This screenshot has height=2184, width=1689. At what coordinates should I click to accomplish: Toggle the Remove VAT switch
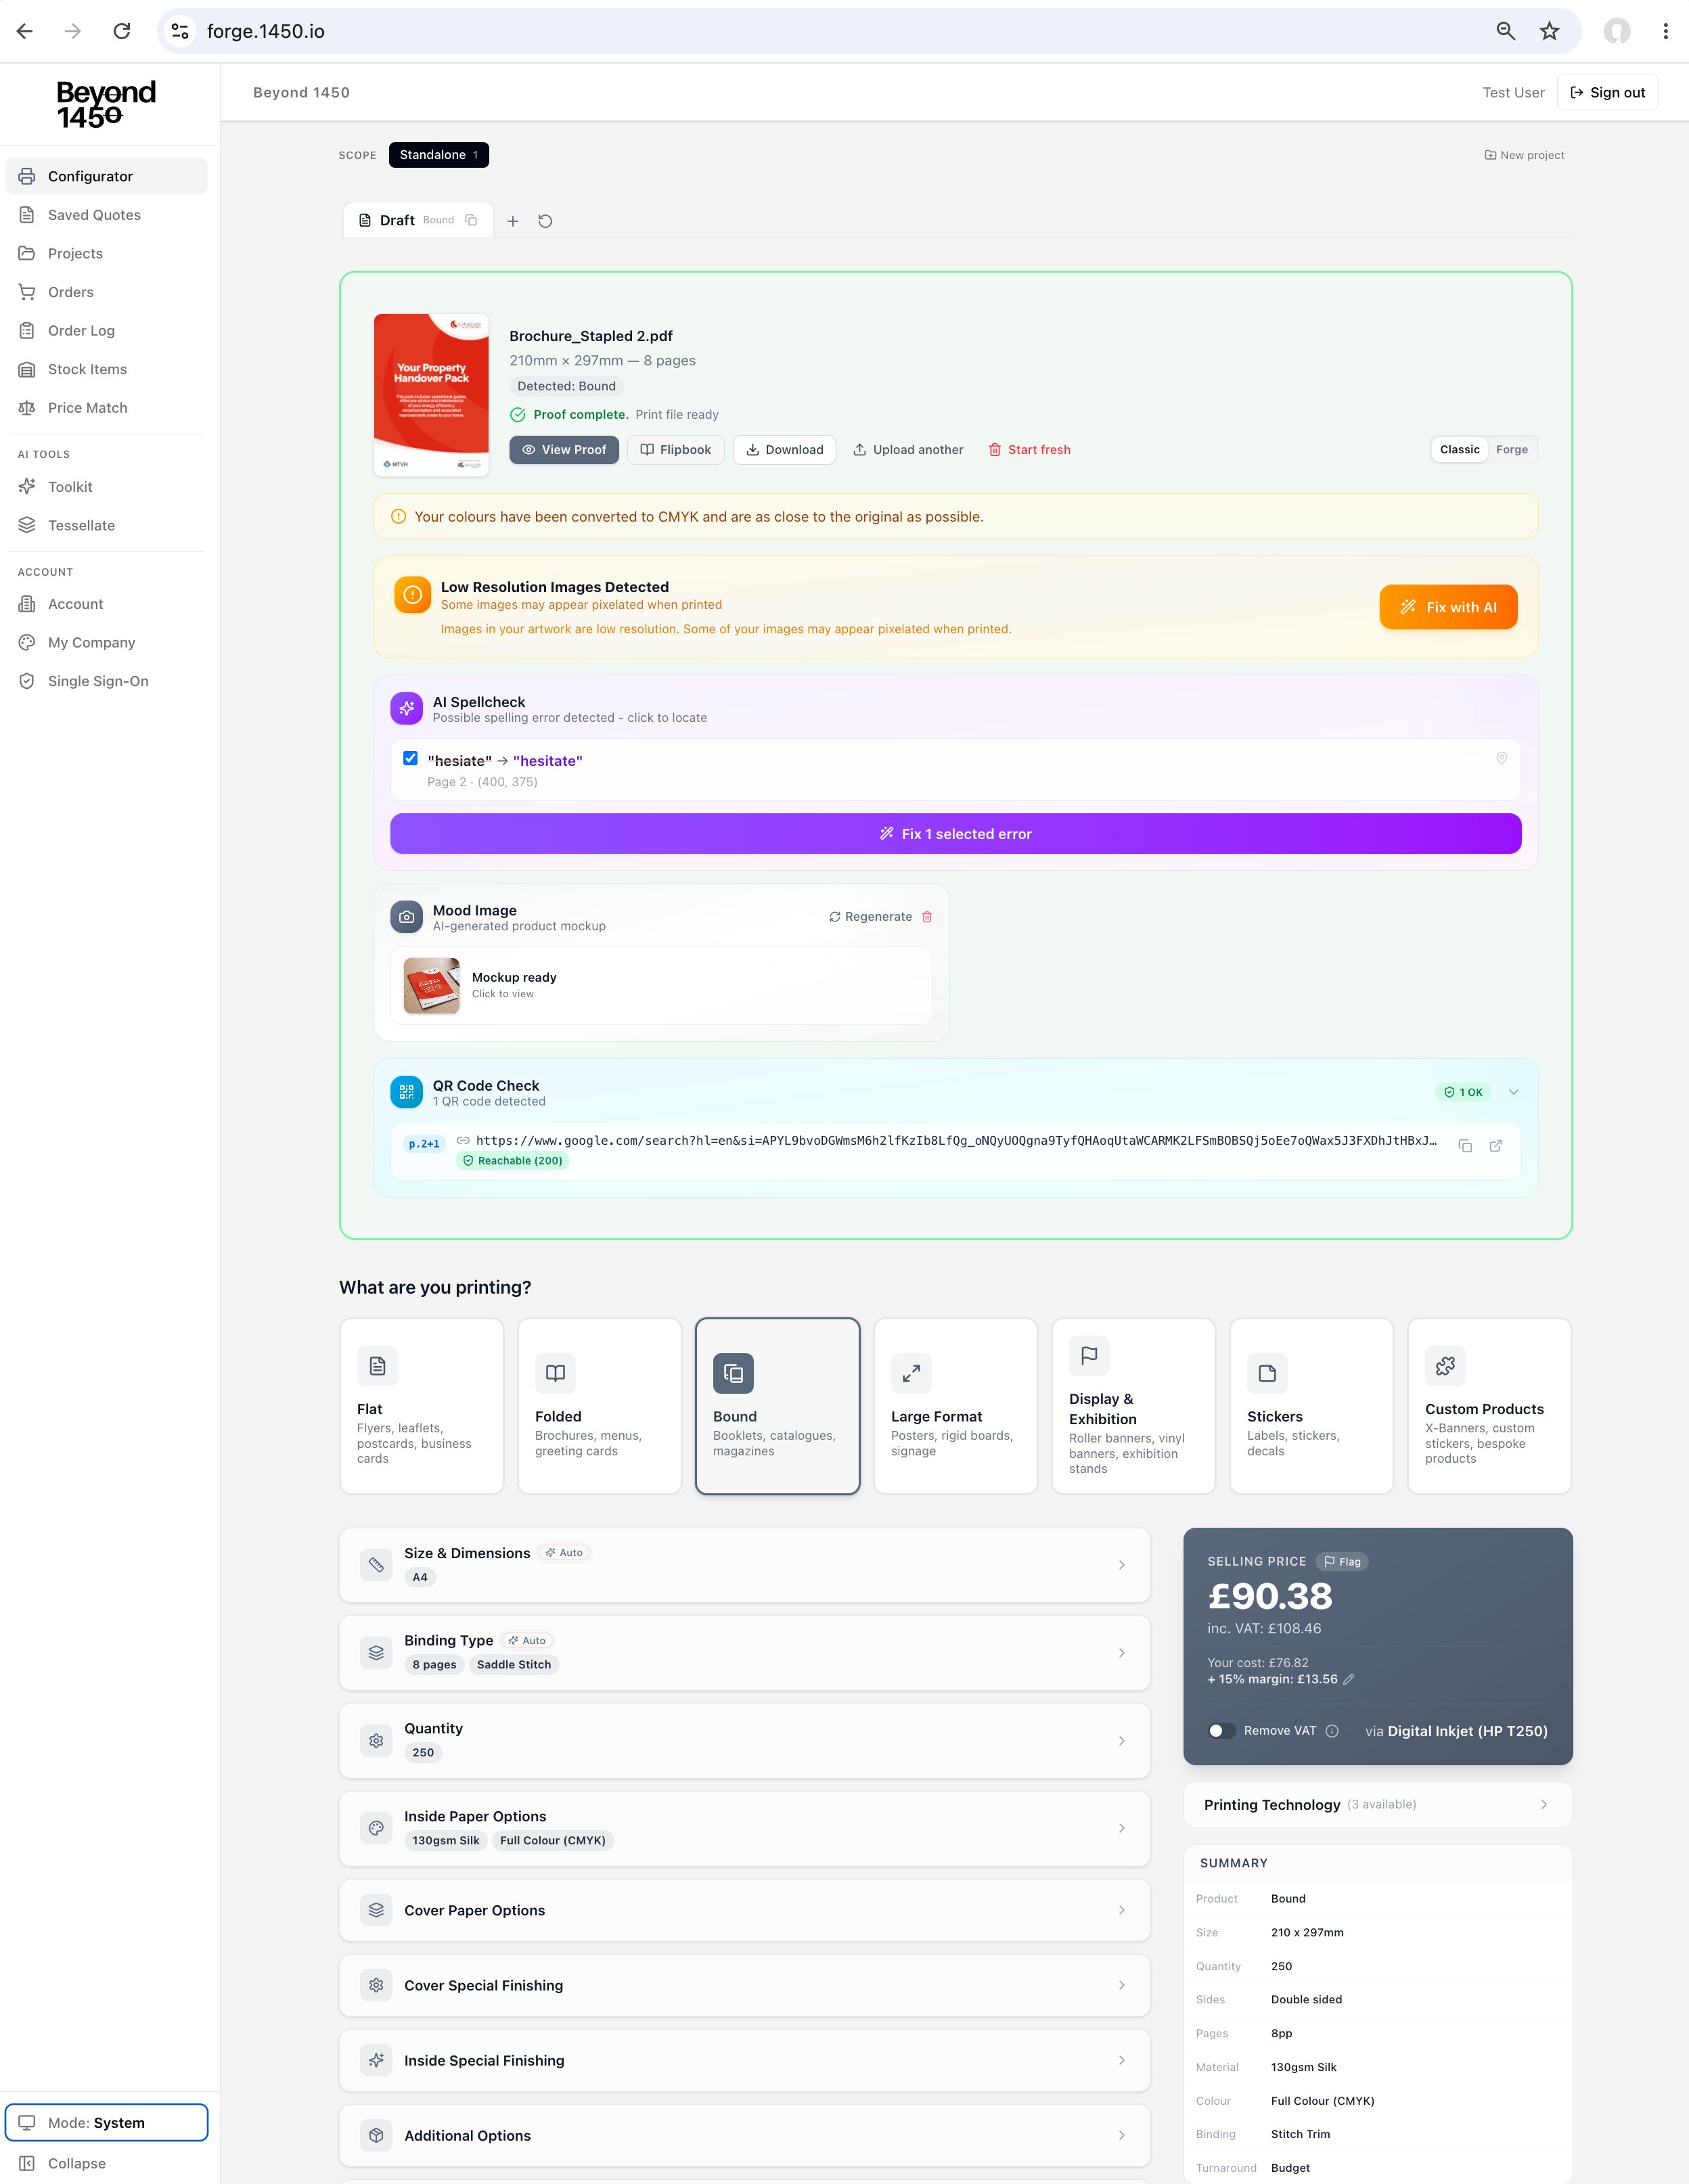click(1221, 1731)
